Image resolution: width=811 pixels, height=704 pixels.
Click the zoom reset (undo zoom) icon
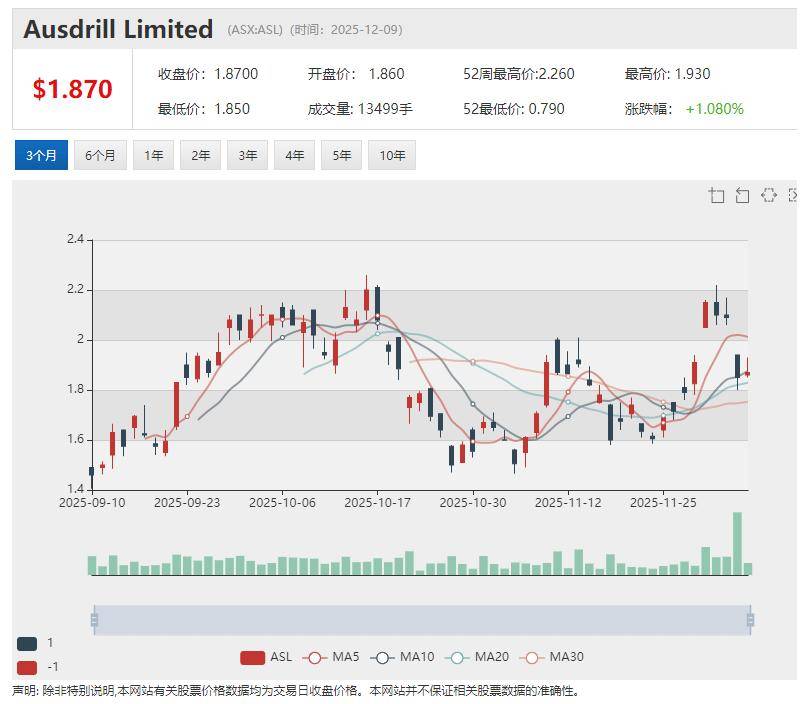coord(742,195)
